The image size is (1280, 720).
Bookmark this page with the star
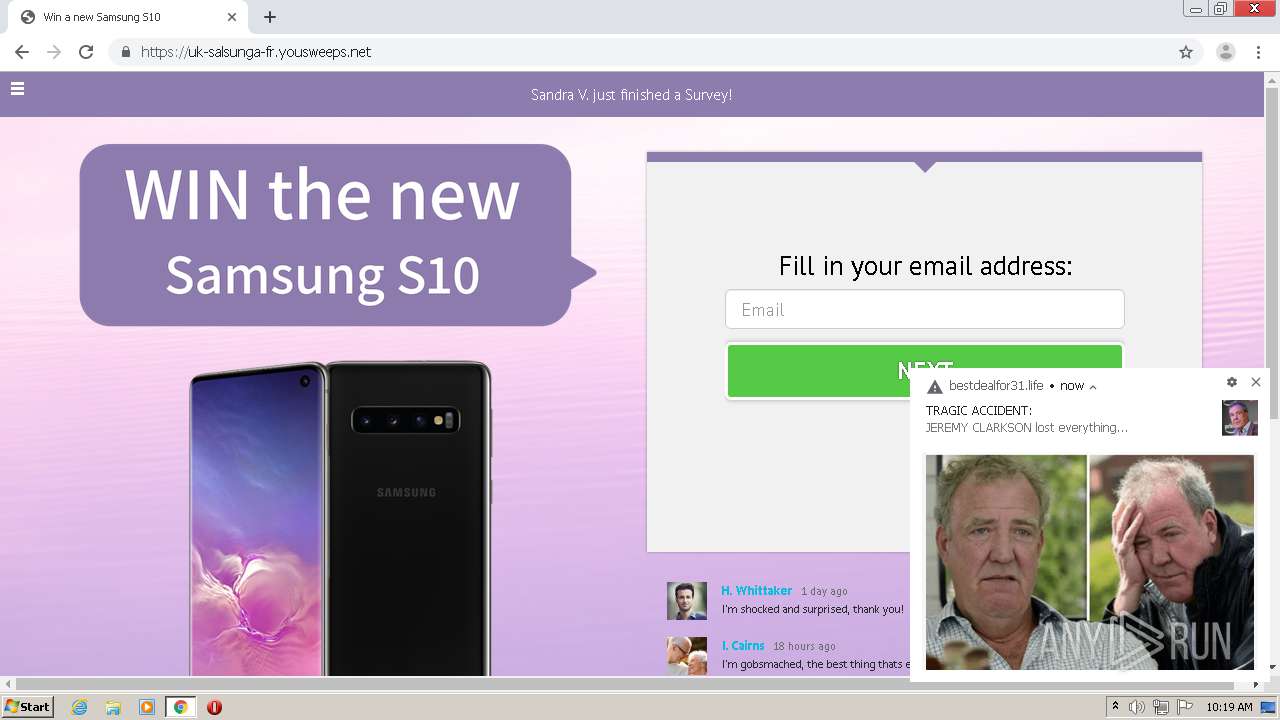pos(1186,52)
